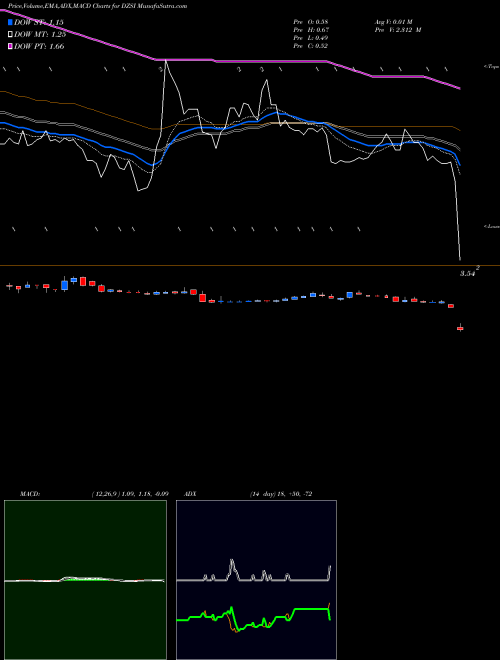This screenshot has height=660, width=500.
Task: Select the 'DOW ST: 1.15' legend text
Action: (x=39, y=22)
